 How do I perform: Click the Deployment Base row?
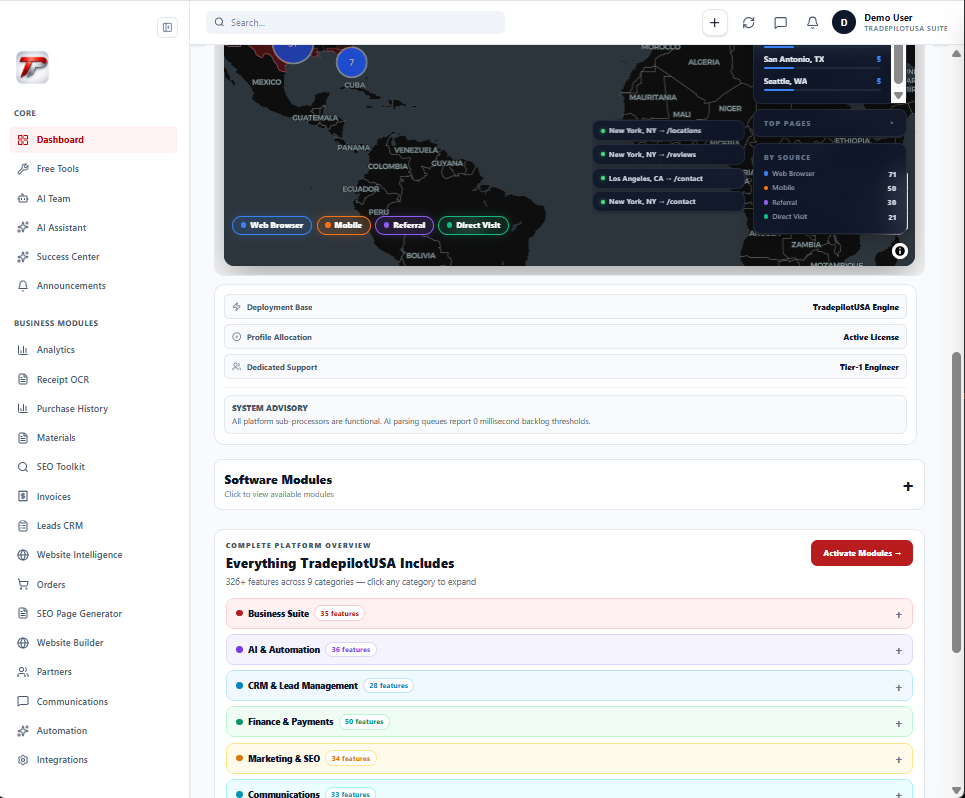tap(565, 307)
